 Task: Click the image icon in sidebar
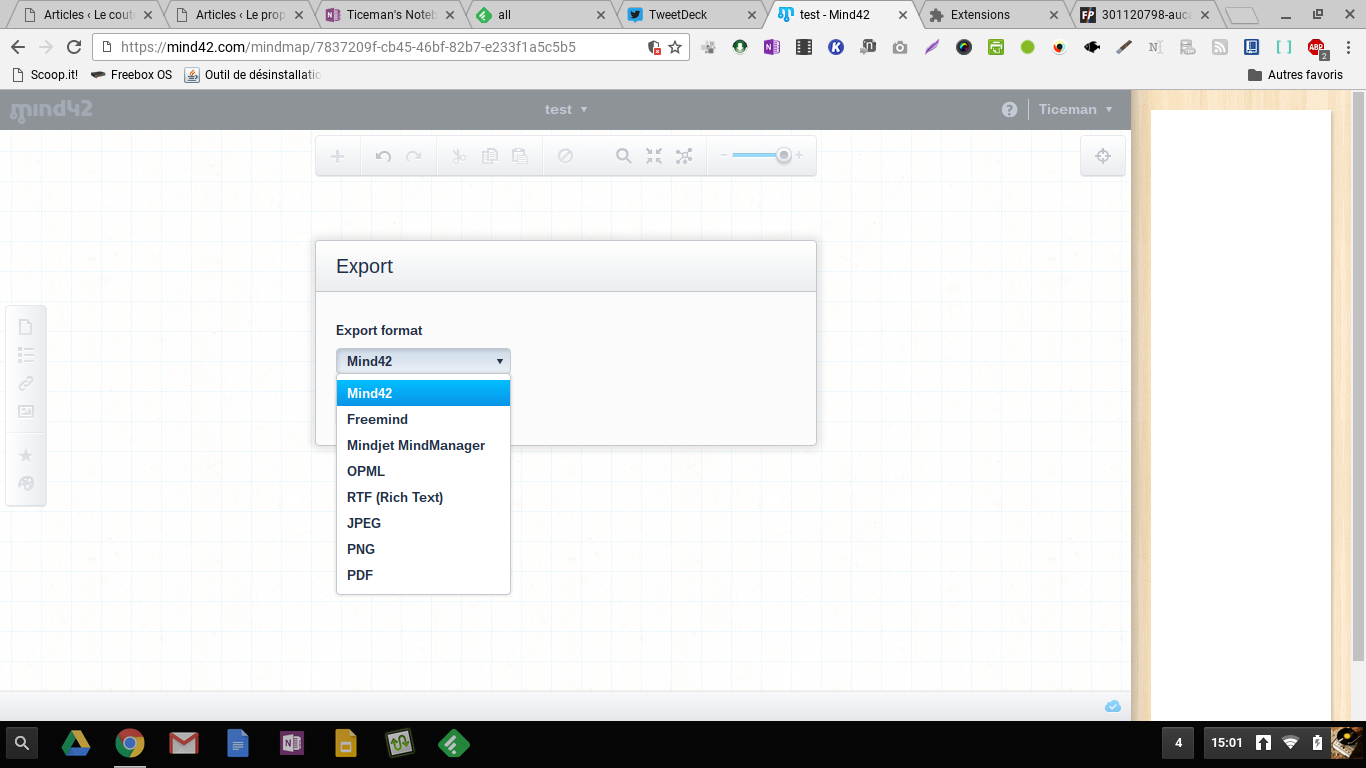26,411
